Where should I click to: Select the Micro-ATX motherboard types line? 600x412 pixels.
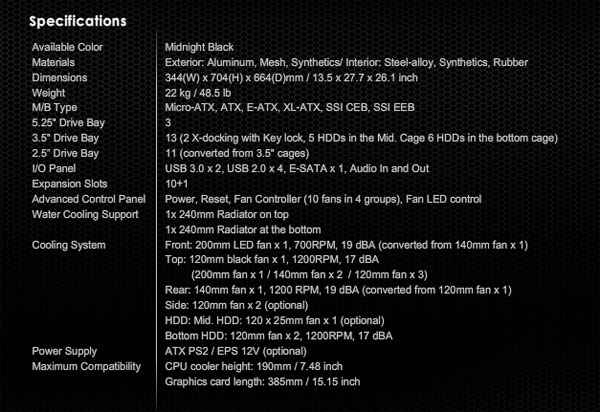290,107
